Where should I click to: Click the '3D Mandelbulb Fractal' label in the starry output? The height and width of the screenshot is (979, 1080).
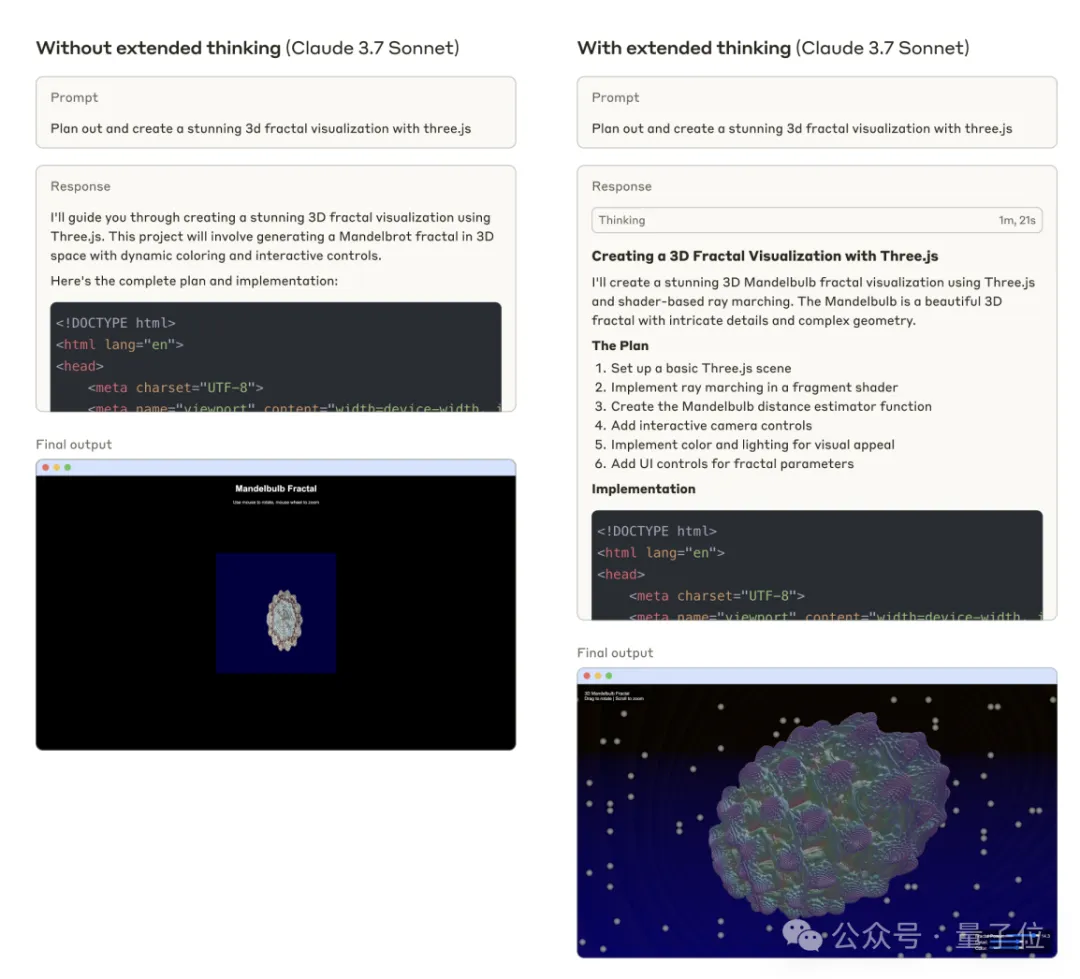click(607, 693)
